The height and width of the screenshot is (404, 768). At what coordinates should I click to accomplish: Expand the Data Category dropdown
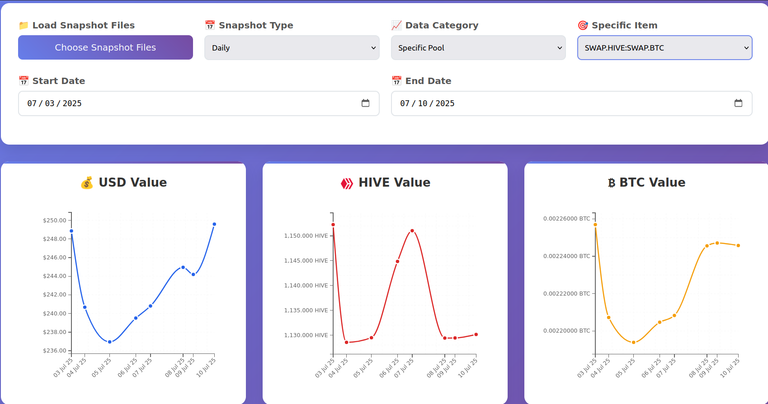478,48
